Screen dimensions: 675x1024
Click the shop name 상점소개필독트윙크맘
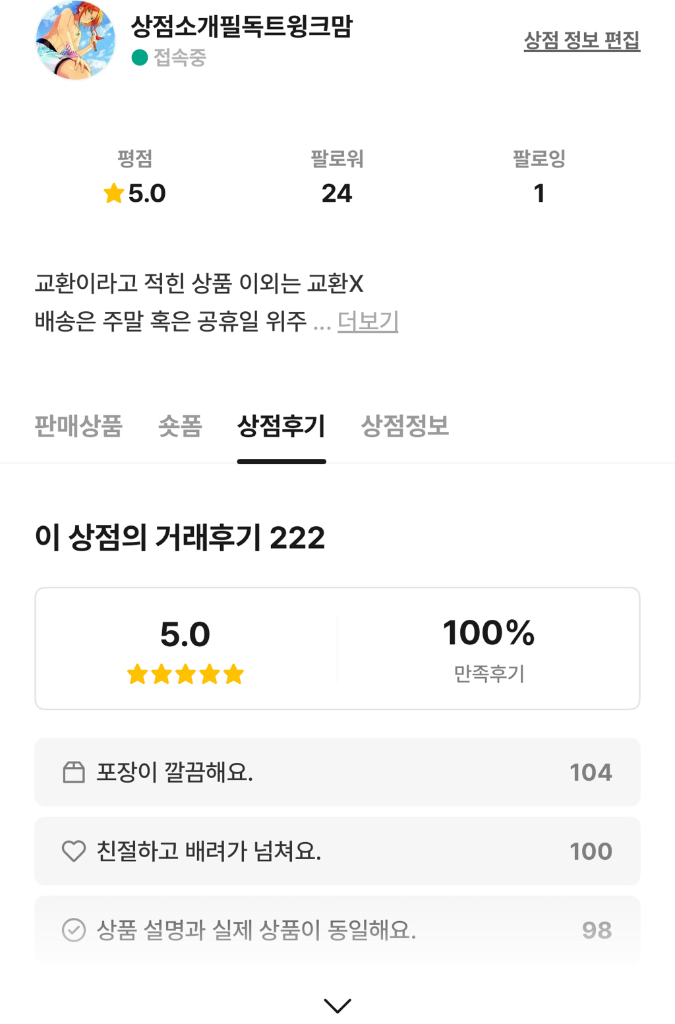(x=242, y=26)
